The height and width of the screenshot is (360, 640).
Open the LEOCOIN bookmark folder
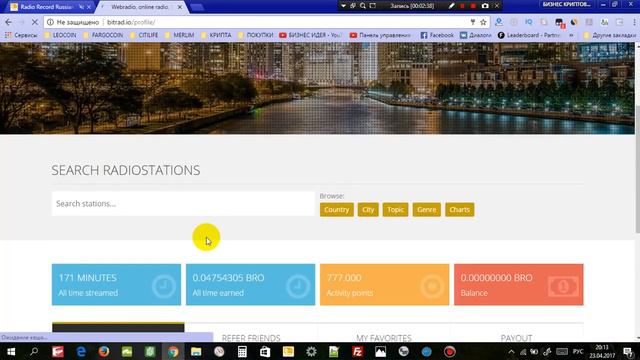[x=60, y=35]
